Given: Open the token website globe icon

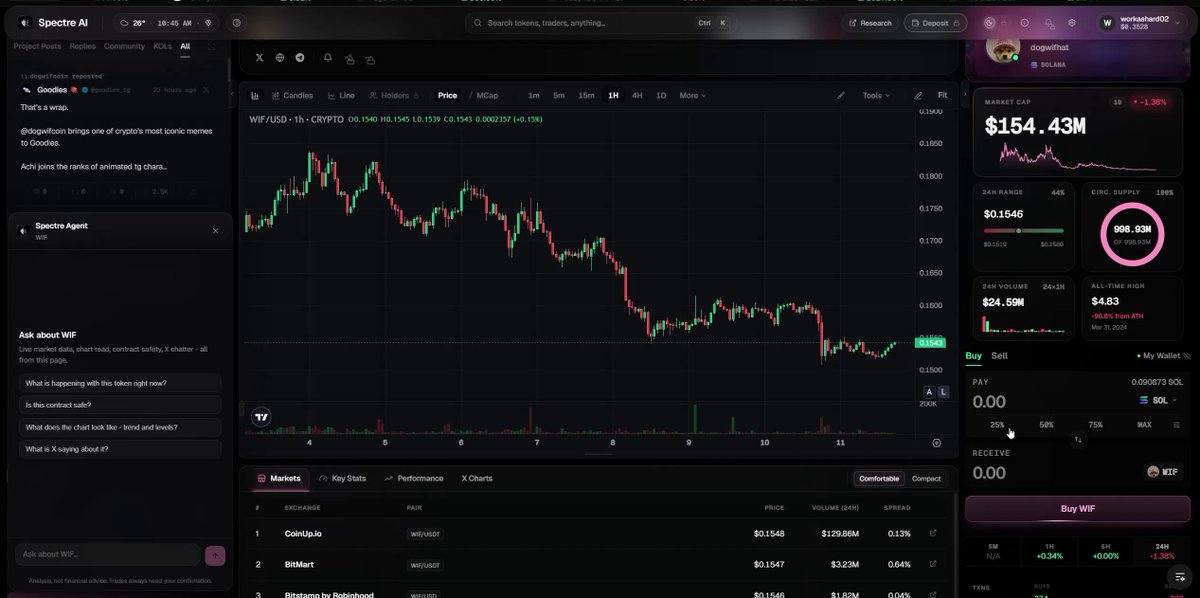Looking at the screenshot, I should tap(280, 58).
